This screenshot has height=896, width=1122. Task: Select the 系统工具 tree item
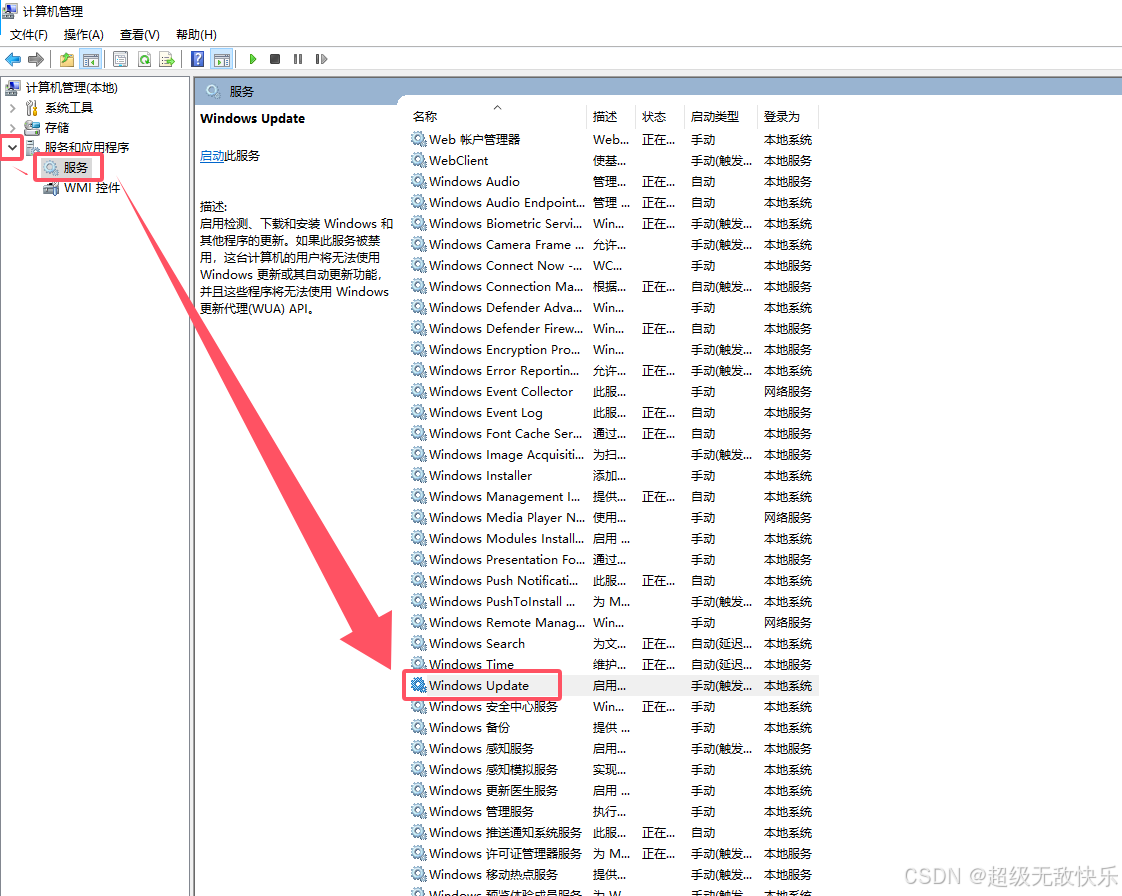(69, 108)
